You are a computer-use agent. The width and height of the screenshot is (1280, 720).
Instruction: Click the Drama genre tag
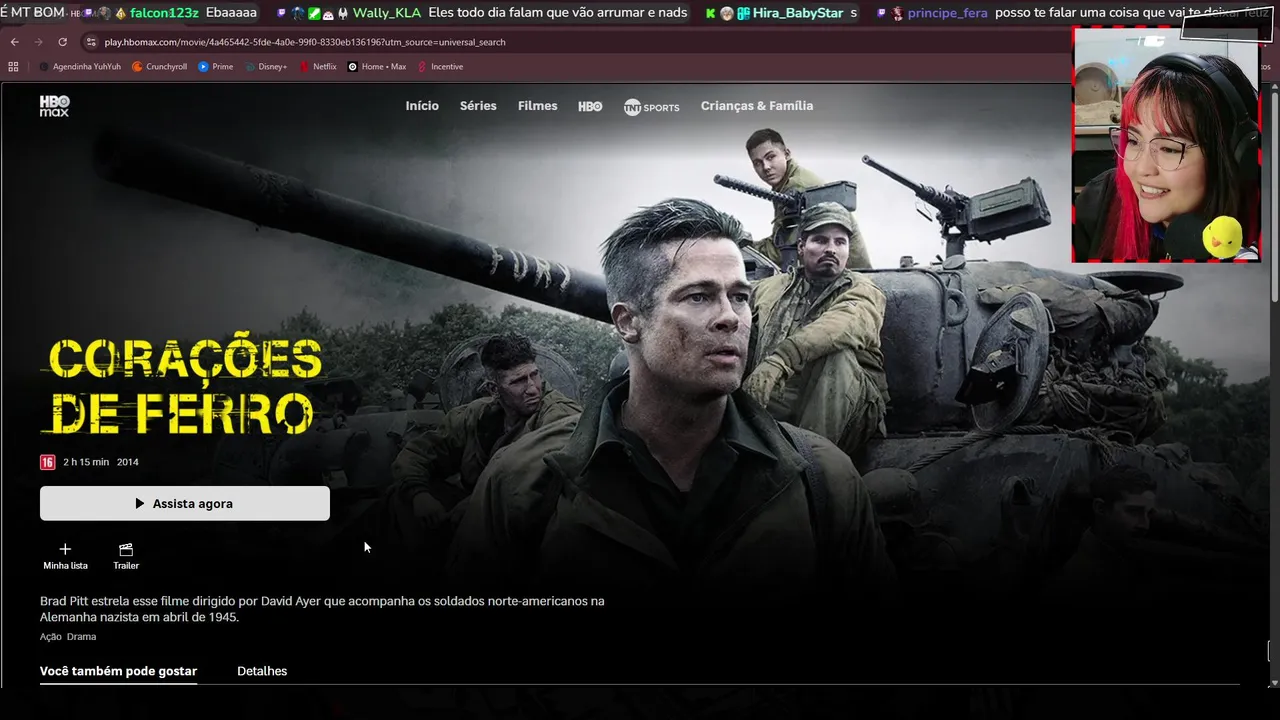[82, 637]
